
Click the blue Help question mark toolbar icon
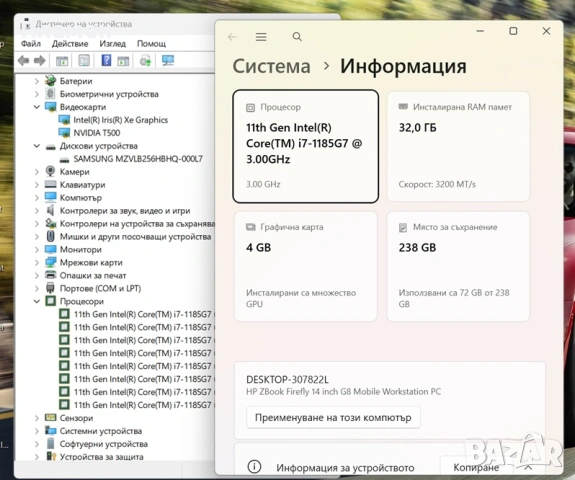(x=106, y=60)
